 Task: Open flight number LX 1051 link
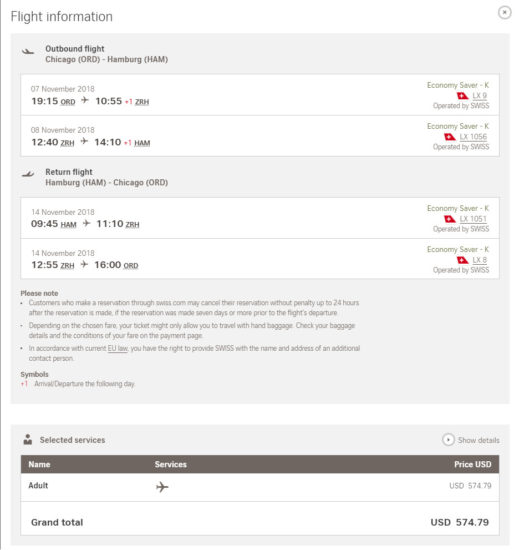(x=473, y=219)
